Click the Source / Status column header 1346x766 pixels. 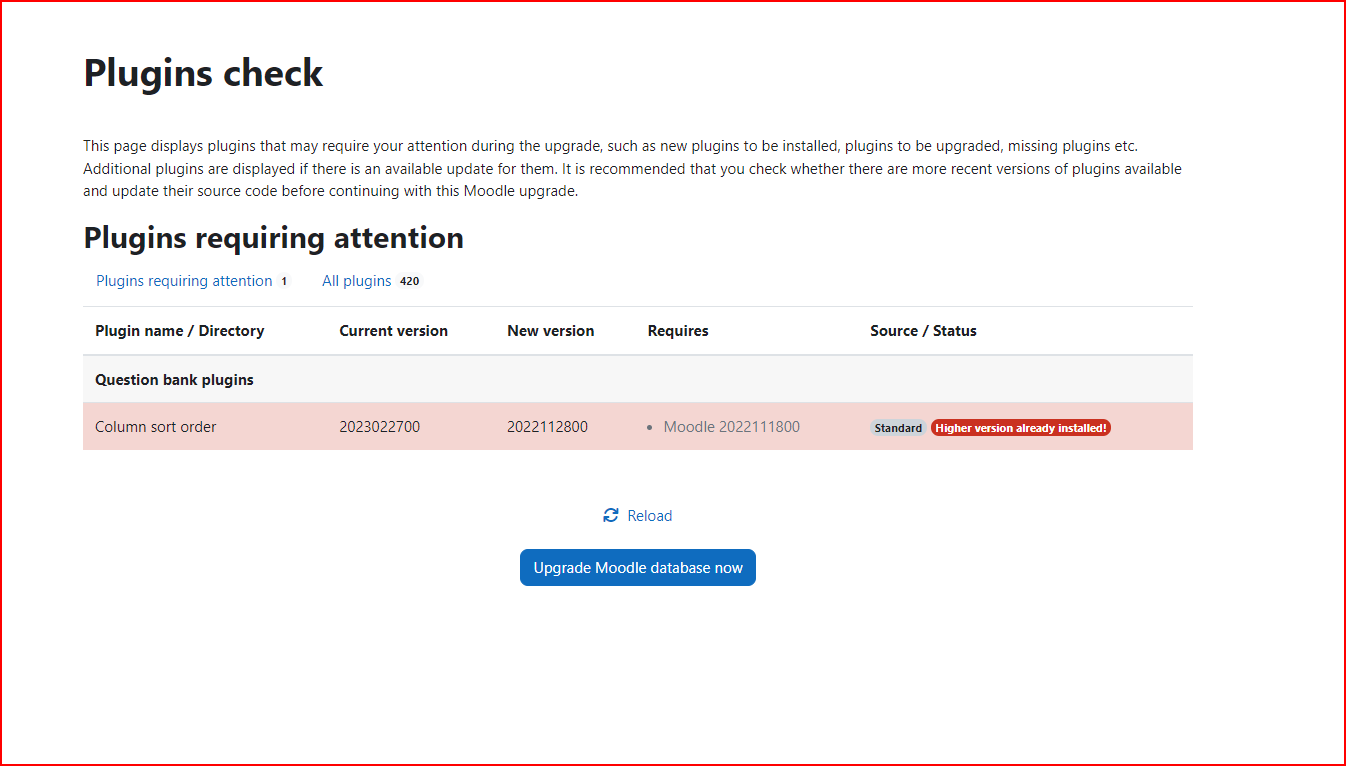(924, 331)
